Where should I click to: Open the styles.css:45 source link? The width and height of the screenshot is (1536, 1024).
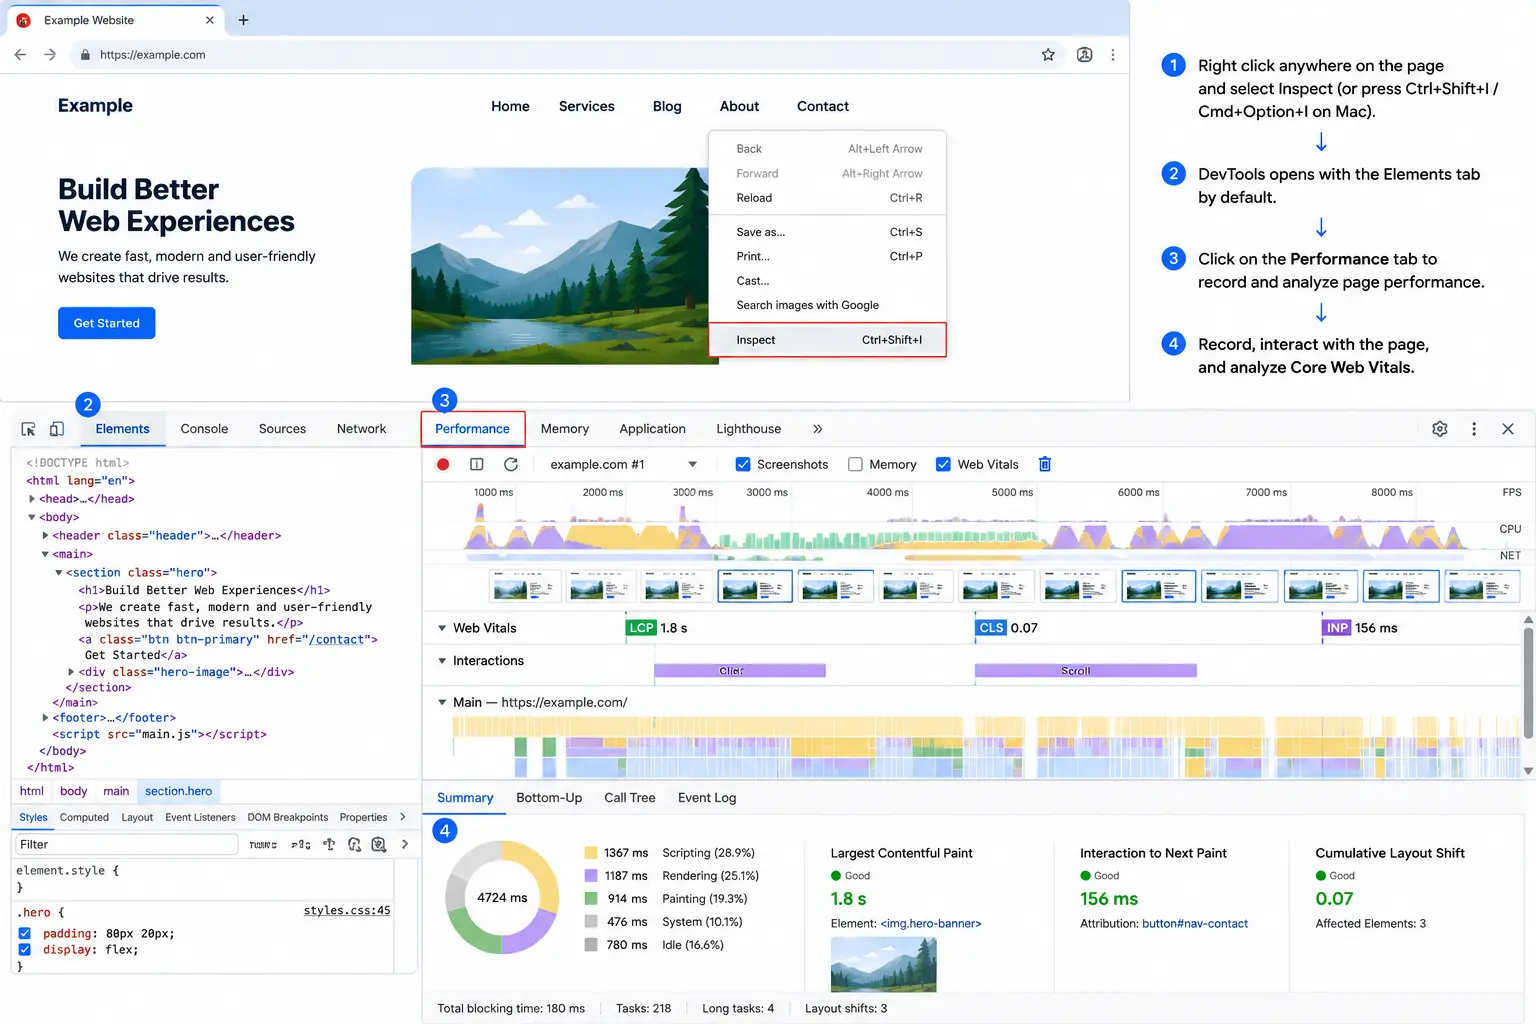(347, 911)
